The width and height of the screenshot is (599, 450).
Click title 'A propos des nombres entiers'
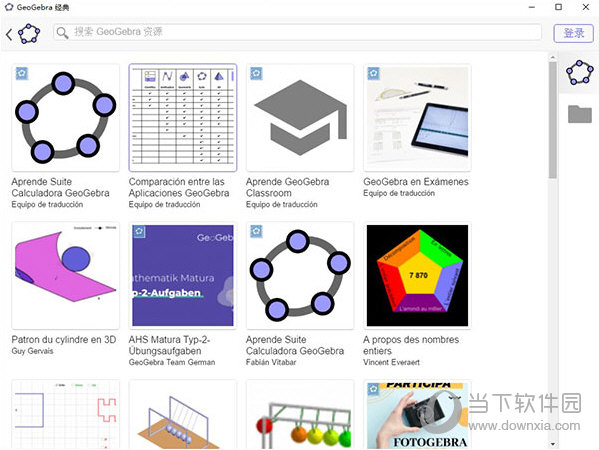click(411, 345)
